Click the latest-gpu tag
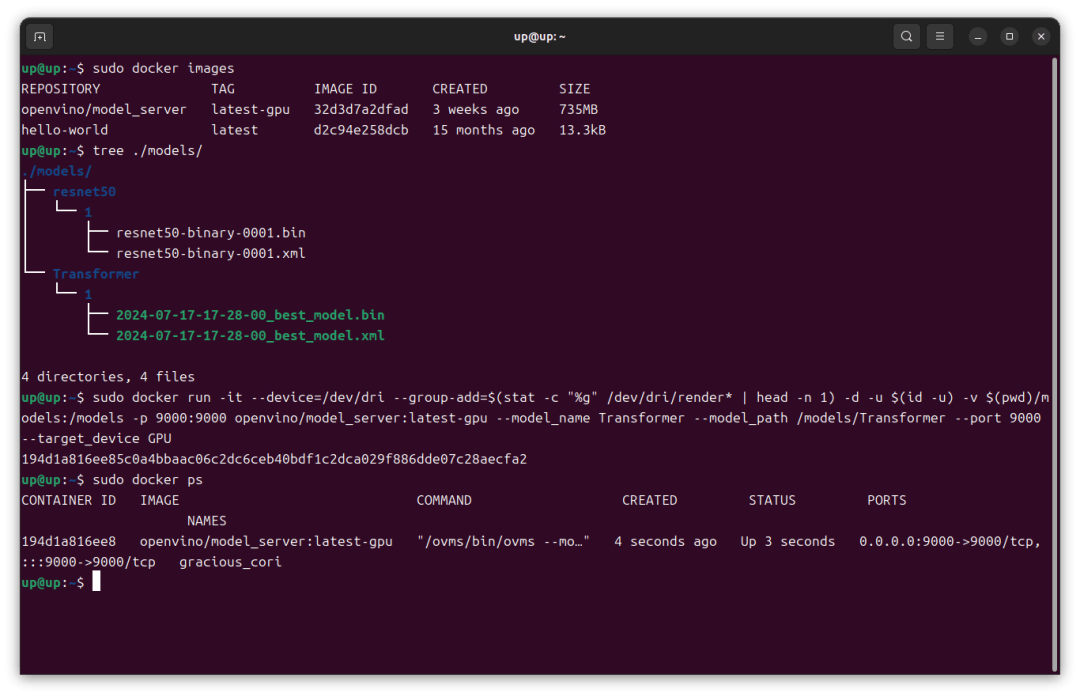1080x697 pixels. click(x=251, y=110)
